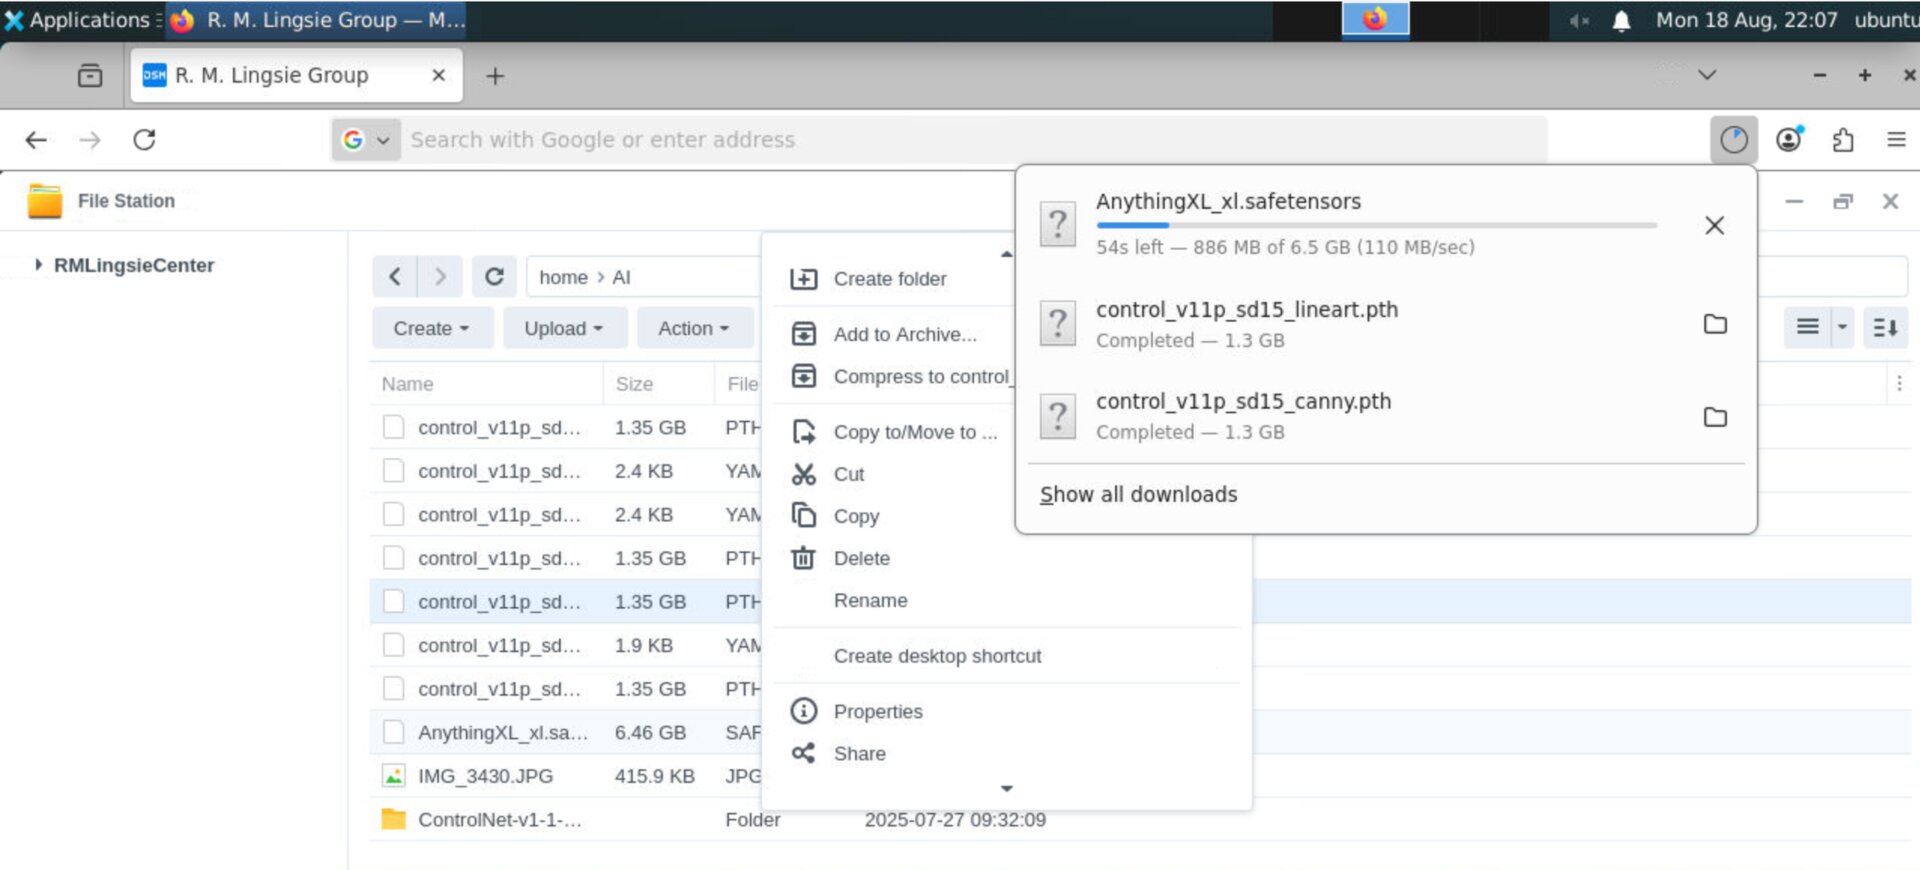Image resolution: width=1920 pixels, height=870 pixels.
Task: Open the Action dropdown button
Action: pyautogui.click(x=693, y=328)
